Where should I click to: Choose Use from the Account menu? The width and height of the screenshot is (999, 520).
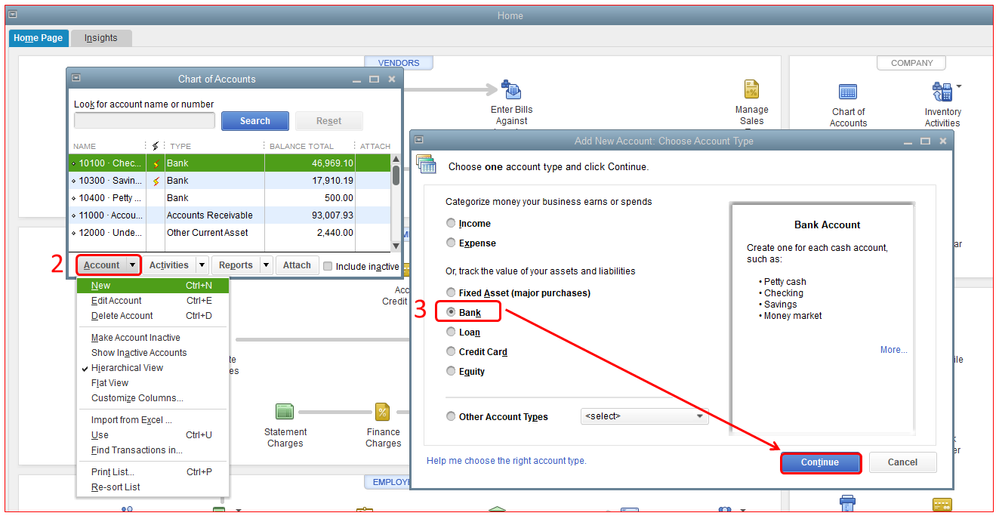click(152, 435)
